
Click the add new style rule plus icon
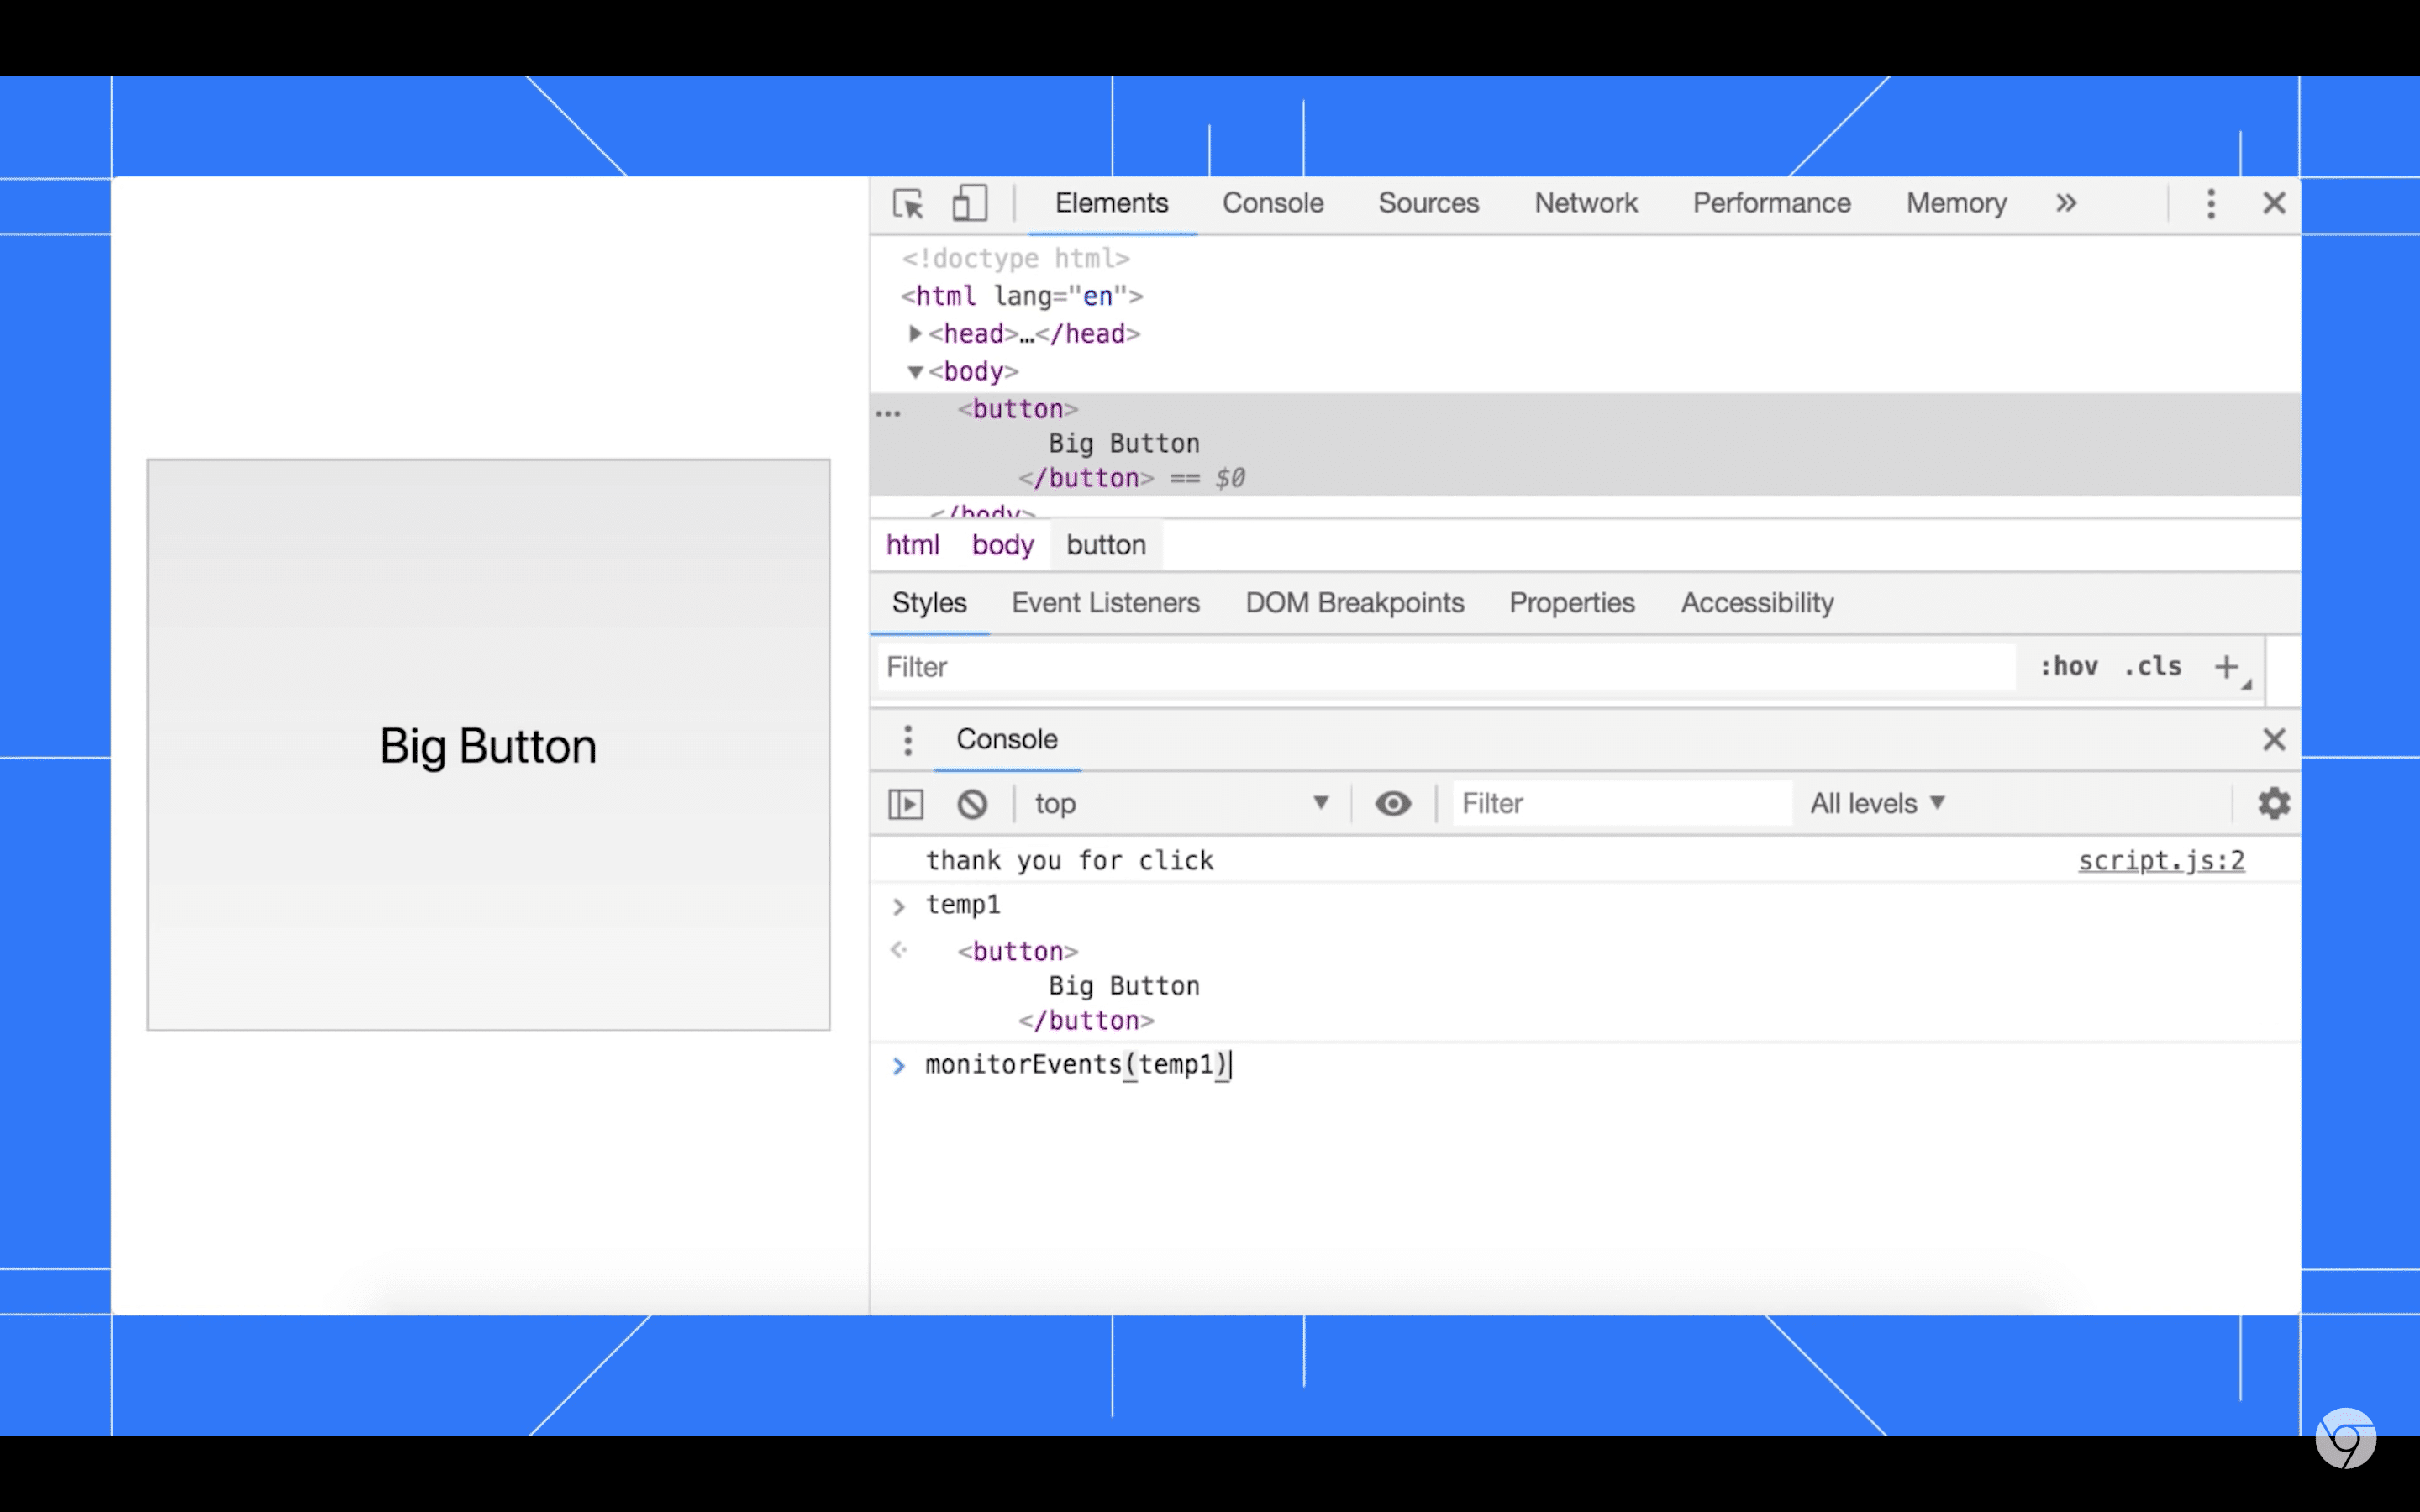click(x=2228, y=665)
